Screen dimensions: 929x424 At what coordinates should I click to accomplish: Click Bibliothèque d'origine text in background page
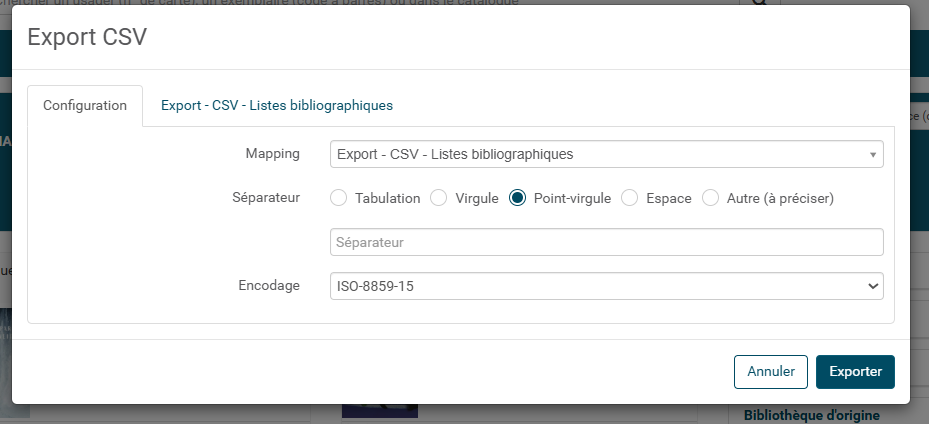coord(812,415)
